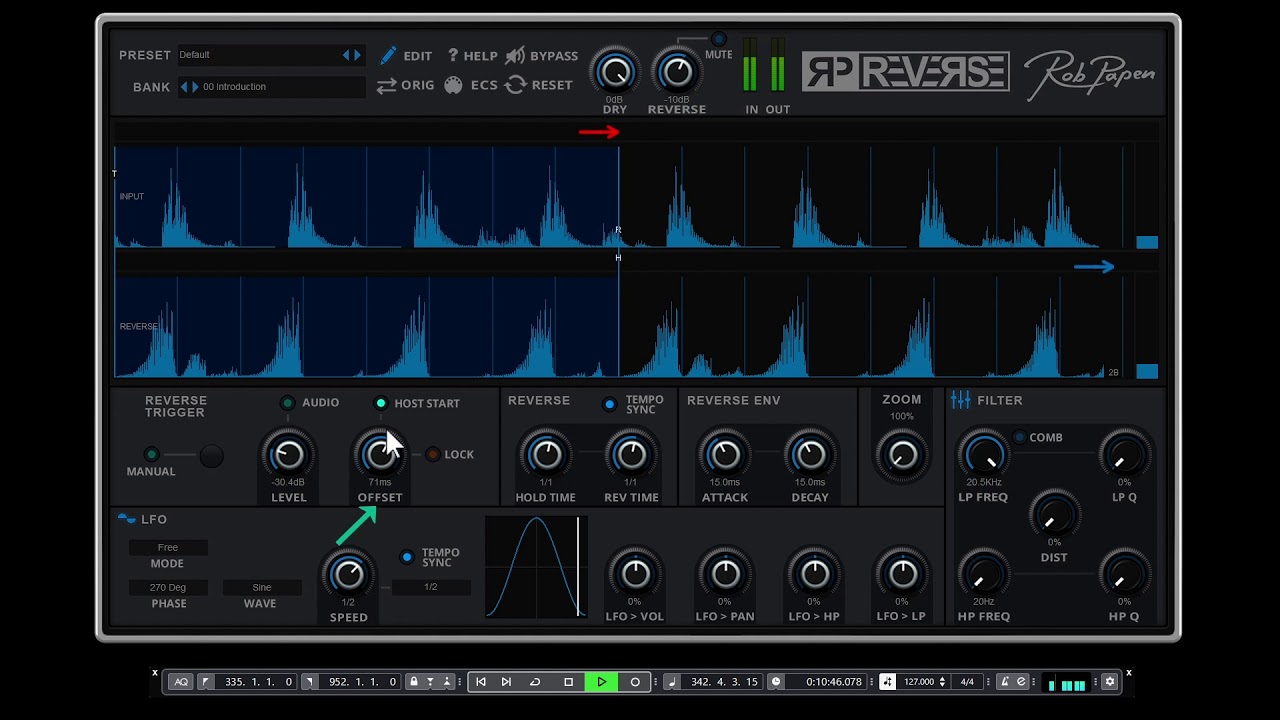This screenshot has height=720, width=1280.
Task: Select next preset with right arrow
Action: (358, 55)
